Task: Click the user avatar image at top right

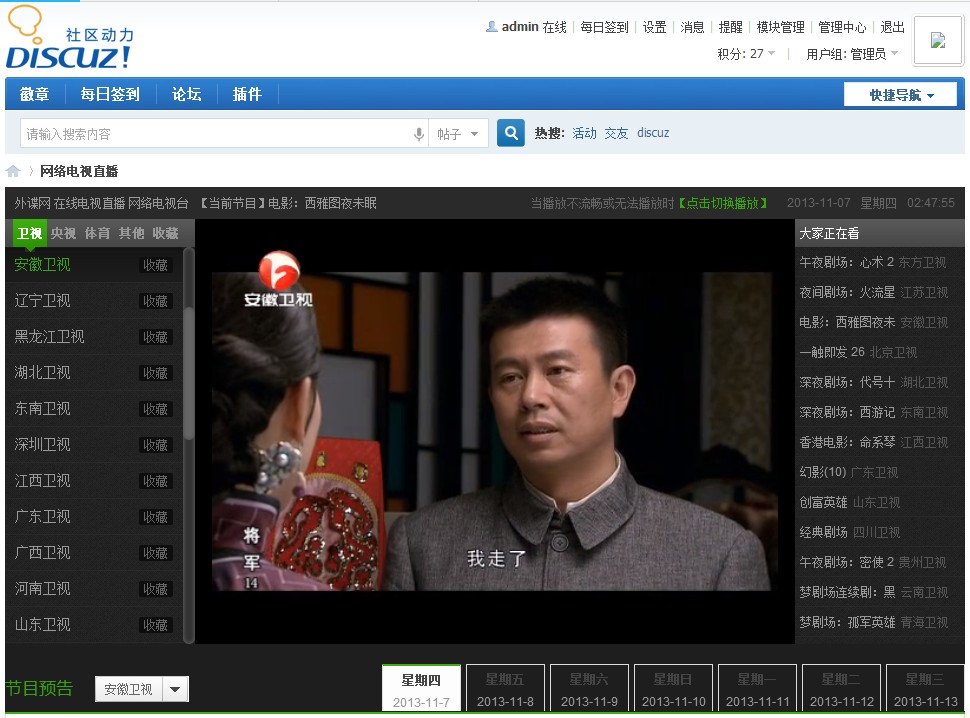Action: point(937,40)
